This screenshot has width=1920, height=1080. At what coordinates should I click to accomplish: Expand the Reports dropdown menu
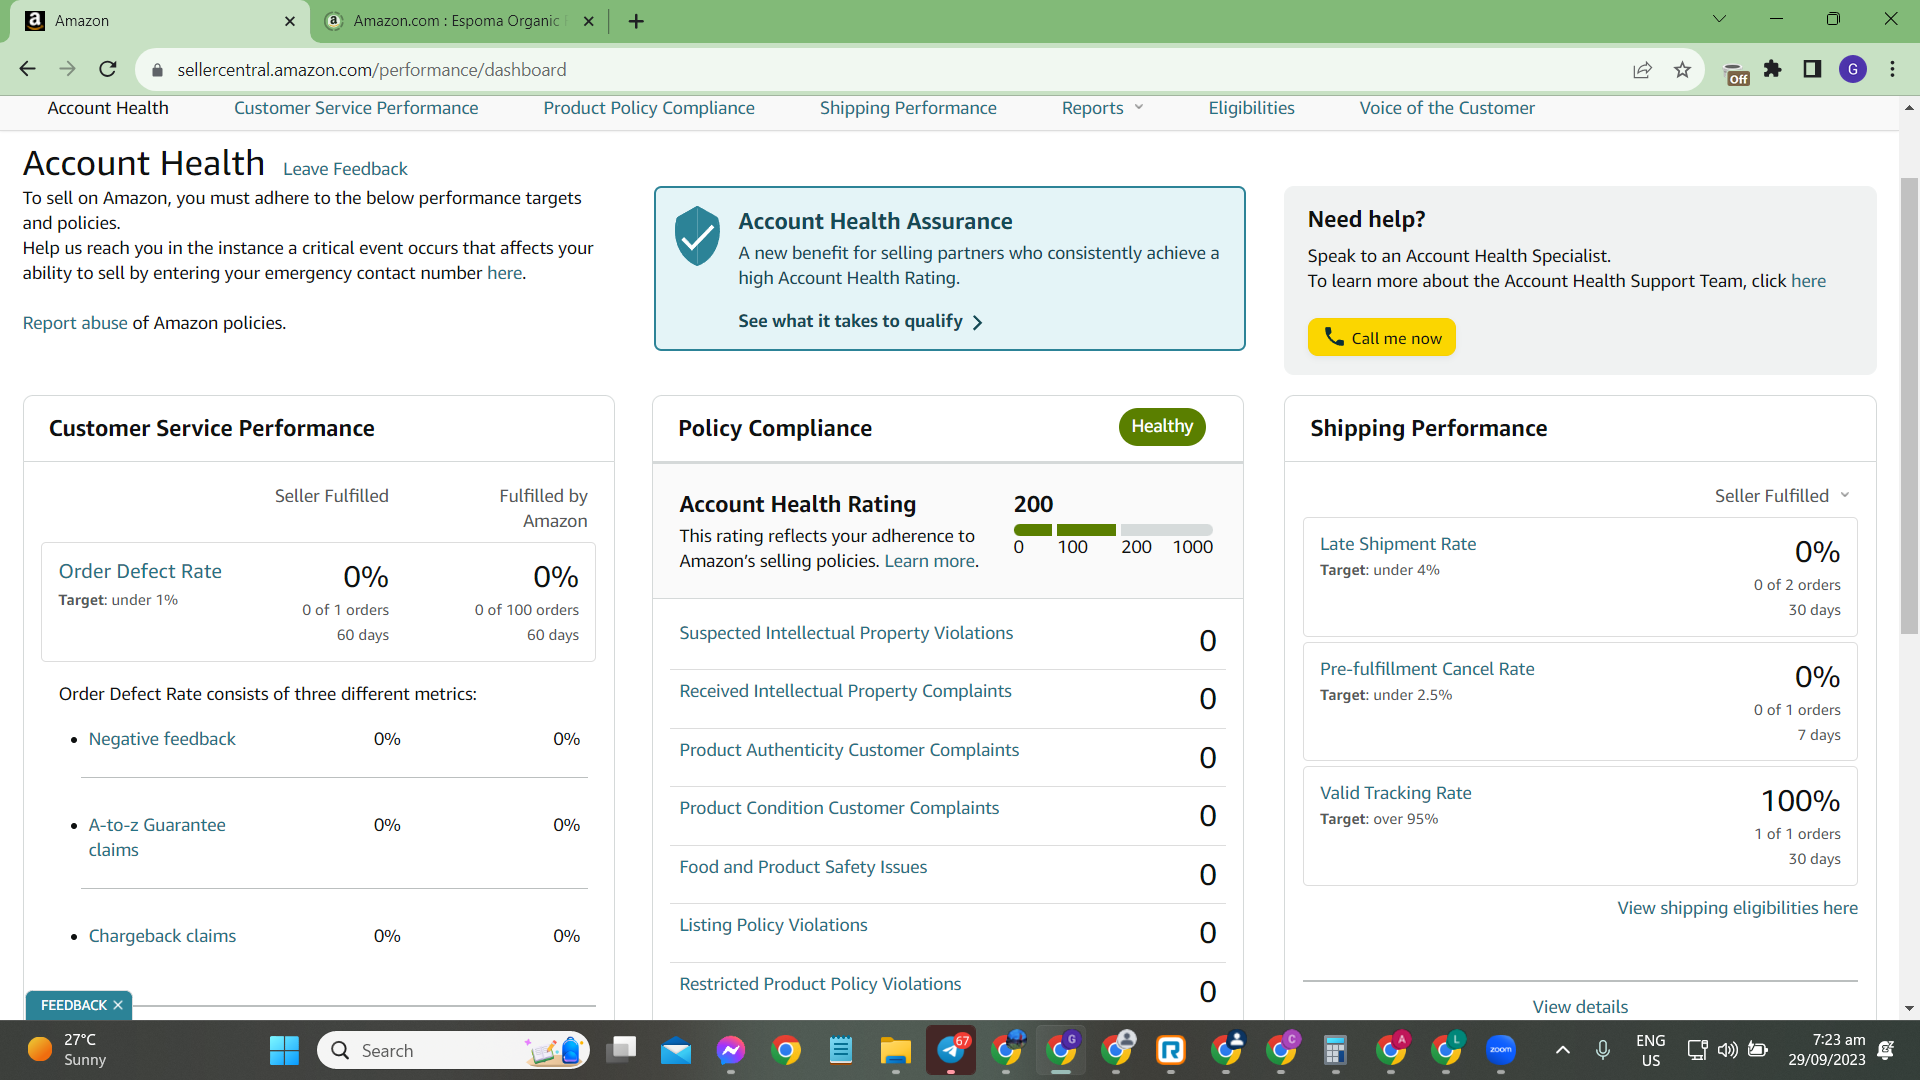1102,108
